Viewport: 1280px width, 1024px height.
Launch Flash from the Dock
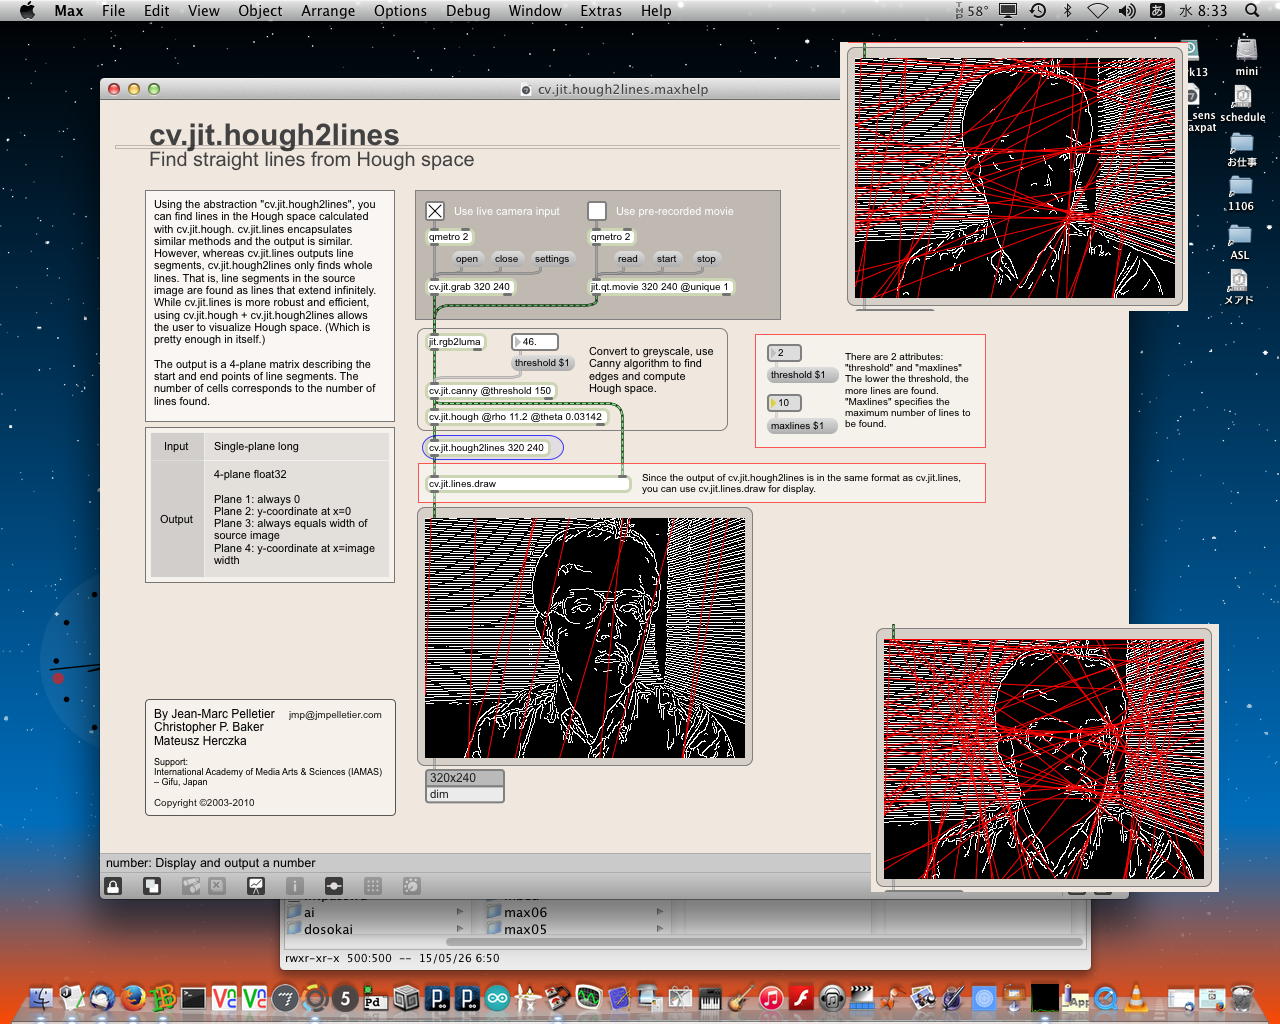[801, 997]
